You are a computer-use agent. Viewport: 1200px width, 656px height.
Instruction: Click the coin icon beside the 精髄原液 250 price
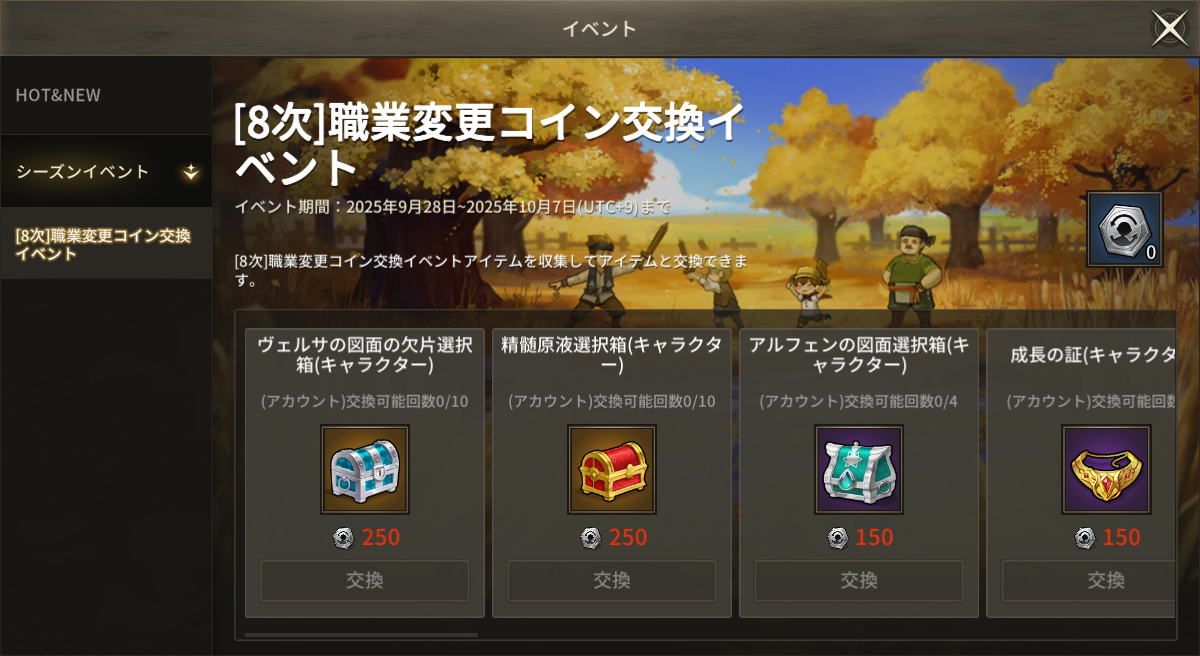[x=591, y=538]
